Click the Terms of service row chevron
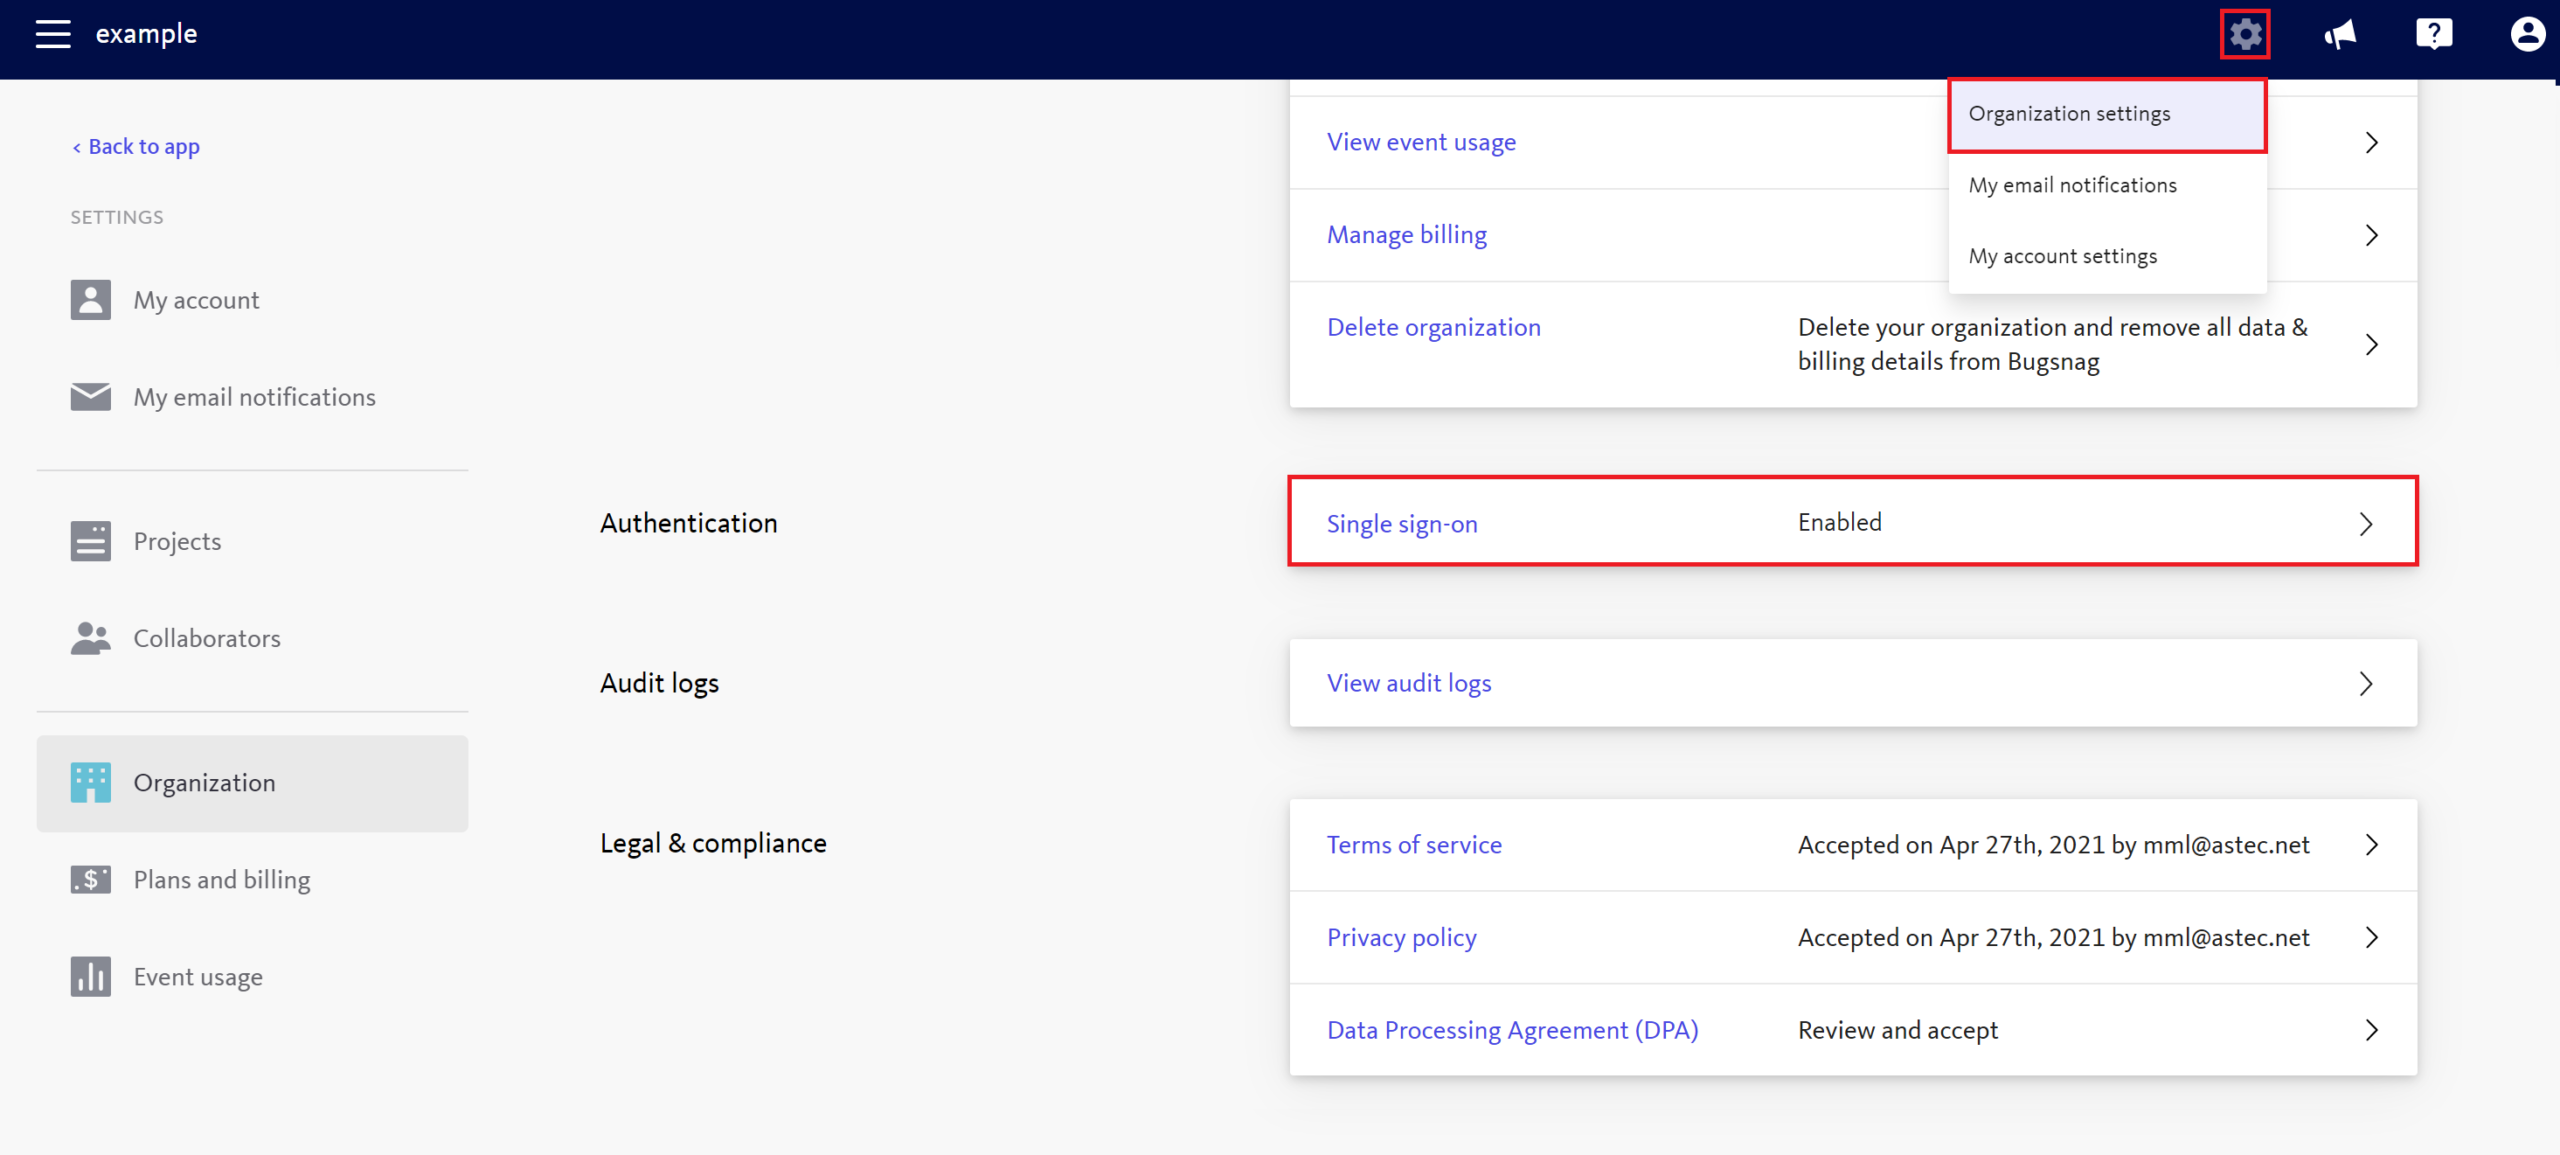Screen dimensions: 2560x1155 2371,845
